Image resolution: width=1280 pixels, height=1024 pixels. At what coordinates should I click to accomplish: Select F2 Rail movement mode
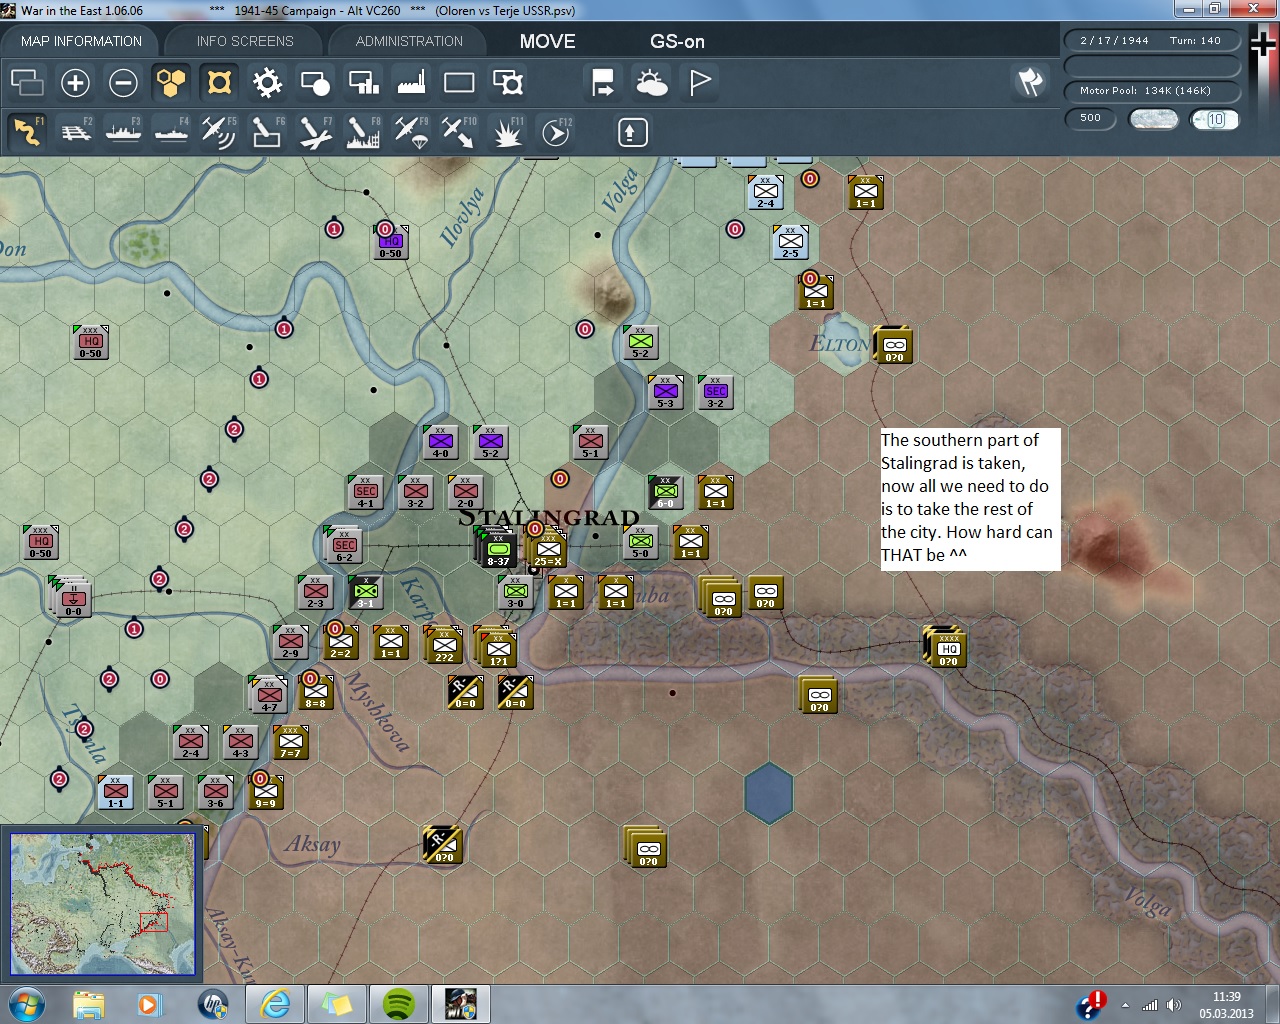75,132
